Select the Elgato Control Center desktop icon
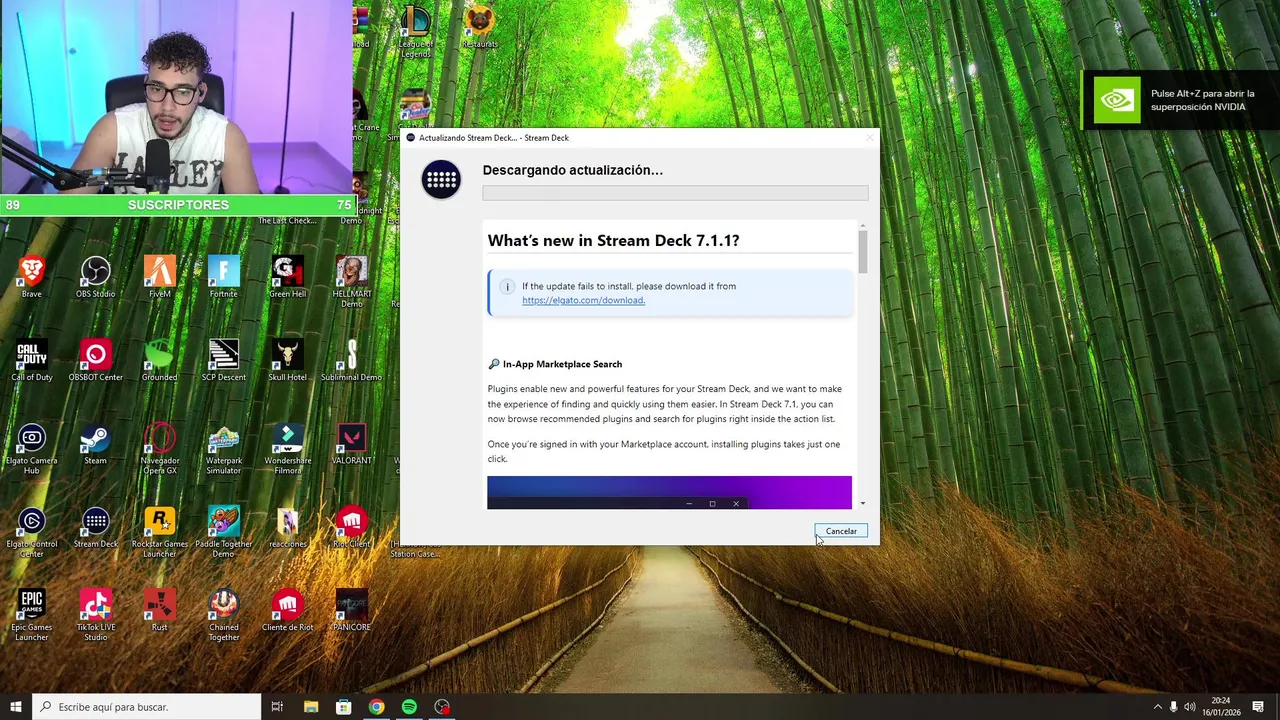1280x720 pixels. tap(32, 531)
